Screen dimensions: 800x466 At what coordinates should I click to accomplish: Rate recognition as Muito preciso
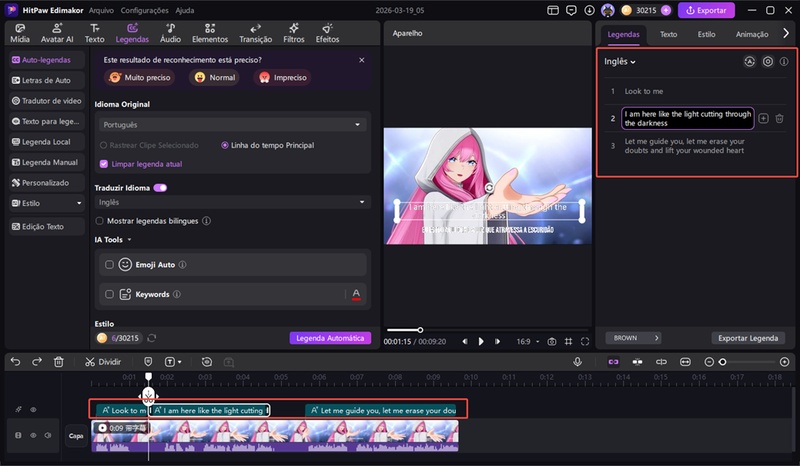(x=140, y=78)
